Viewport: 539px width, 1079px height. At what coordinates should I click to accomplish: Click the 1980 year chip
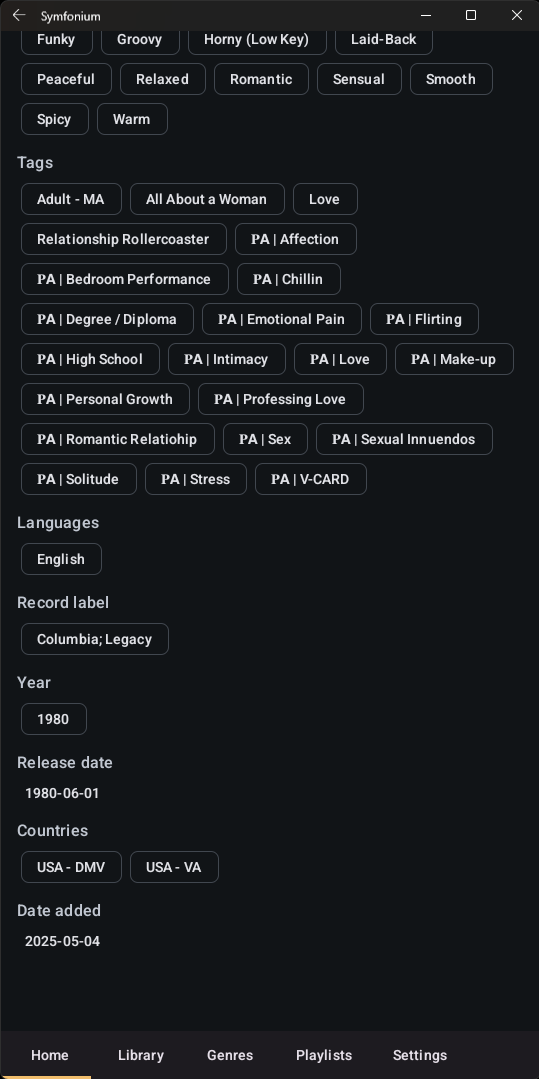(53, 719)
